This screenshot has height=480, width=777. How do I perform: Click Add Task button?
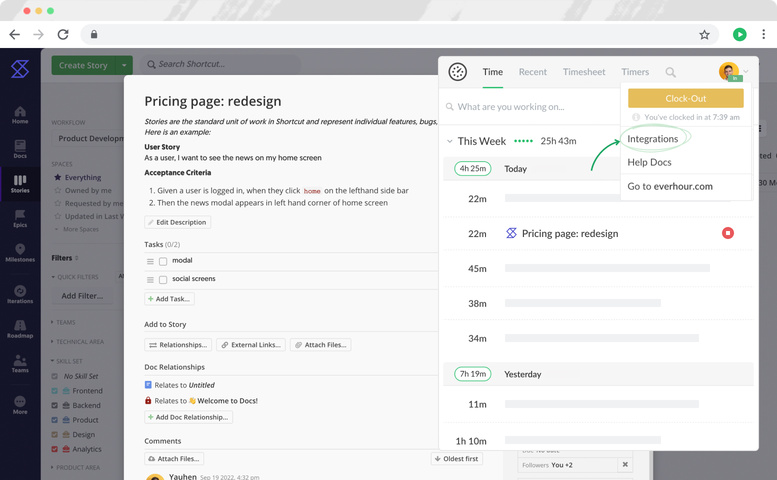(x=169, y=299)
